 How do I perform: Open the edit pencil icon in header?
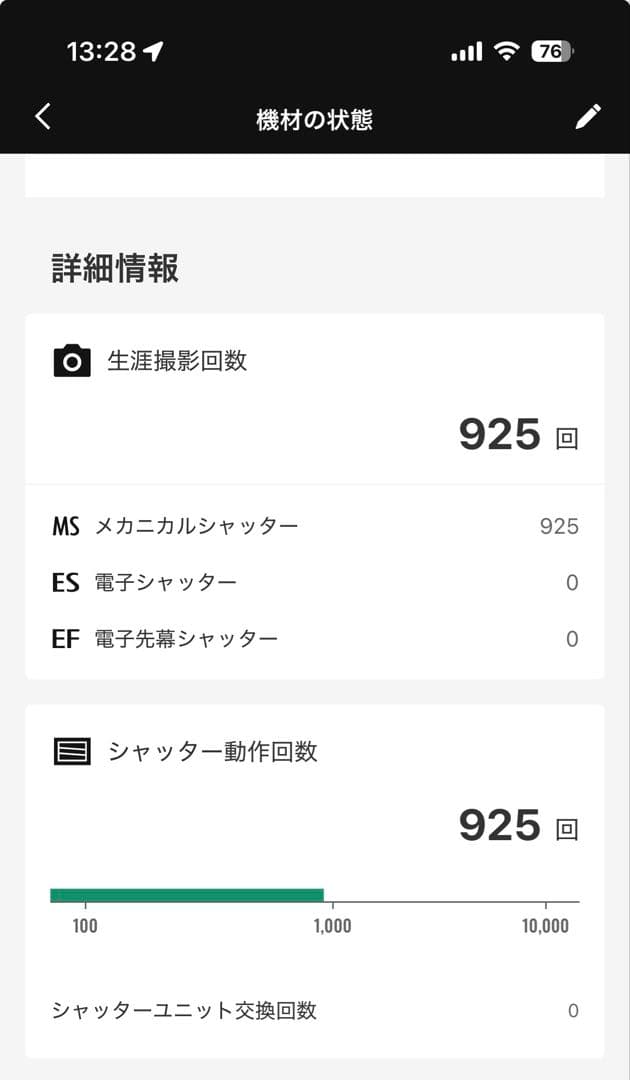588,116
